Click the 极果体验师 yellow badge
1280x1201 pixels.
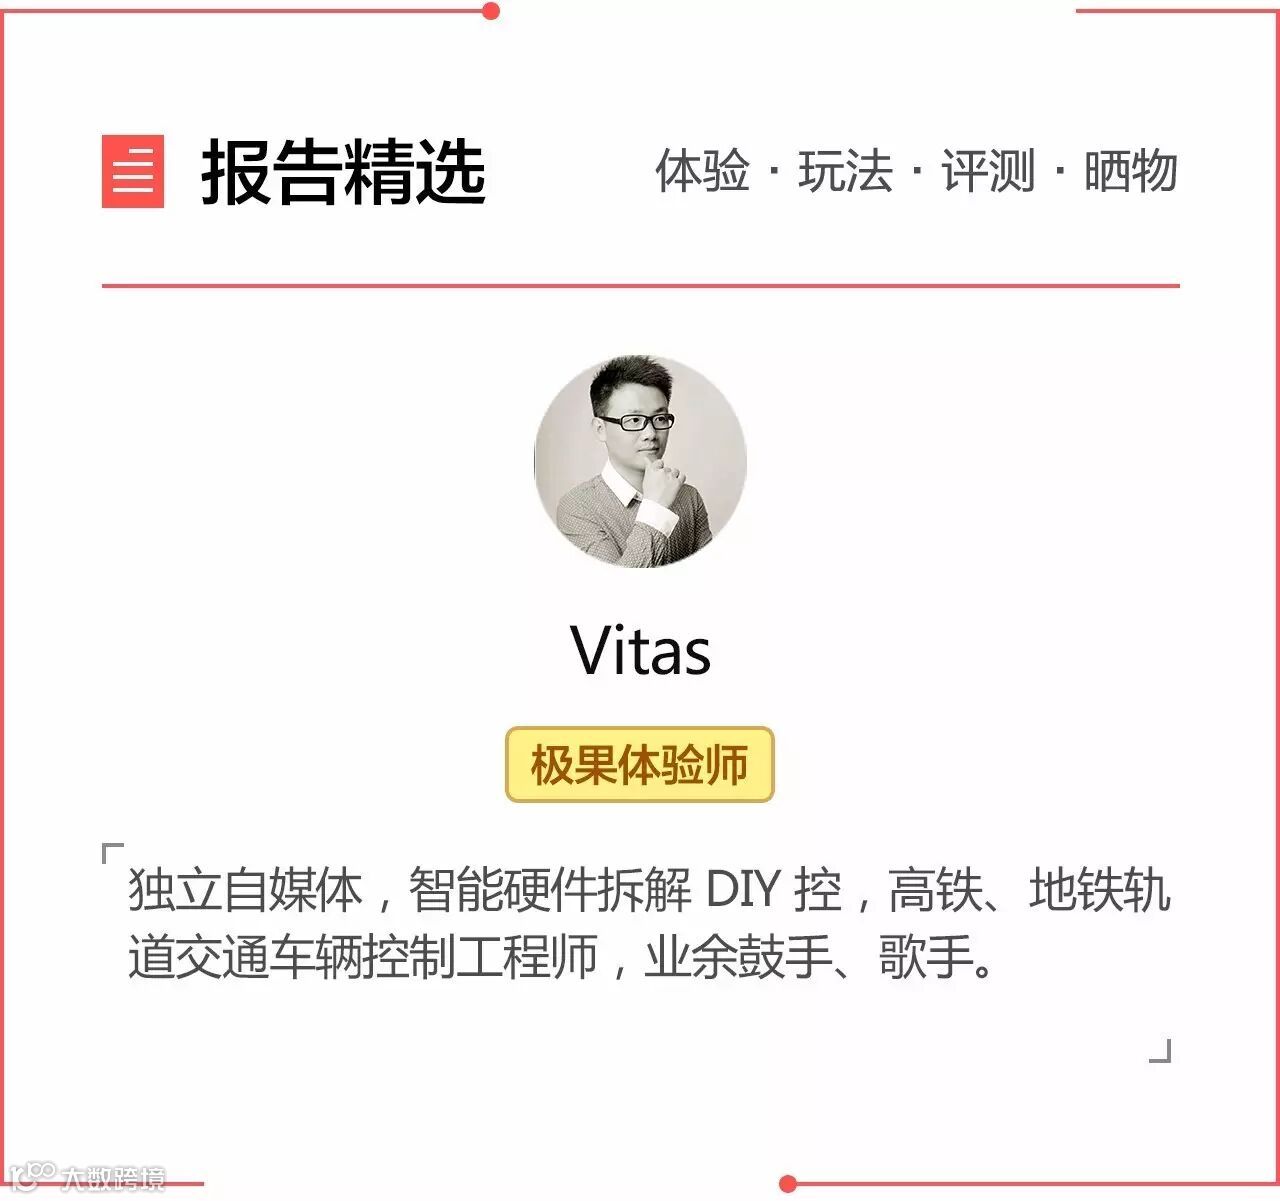[640, 765]
